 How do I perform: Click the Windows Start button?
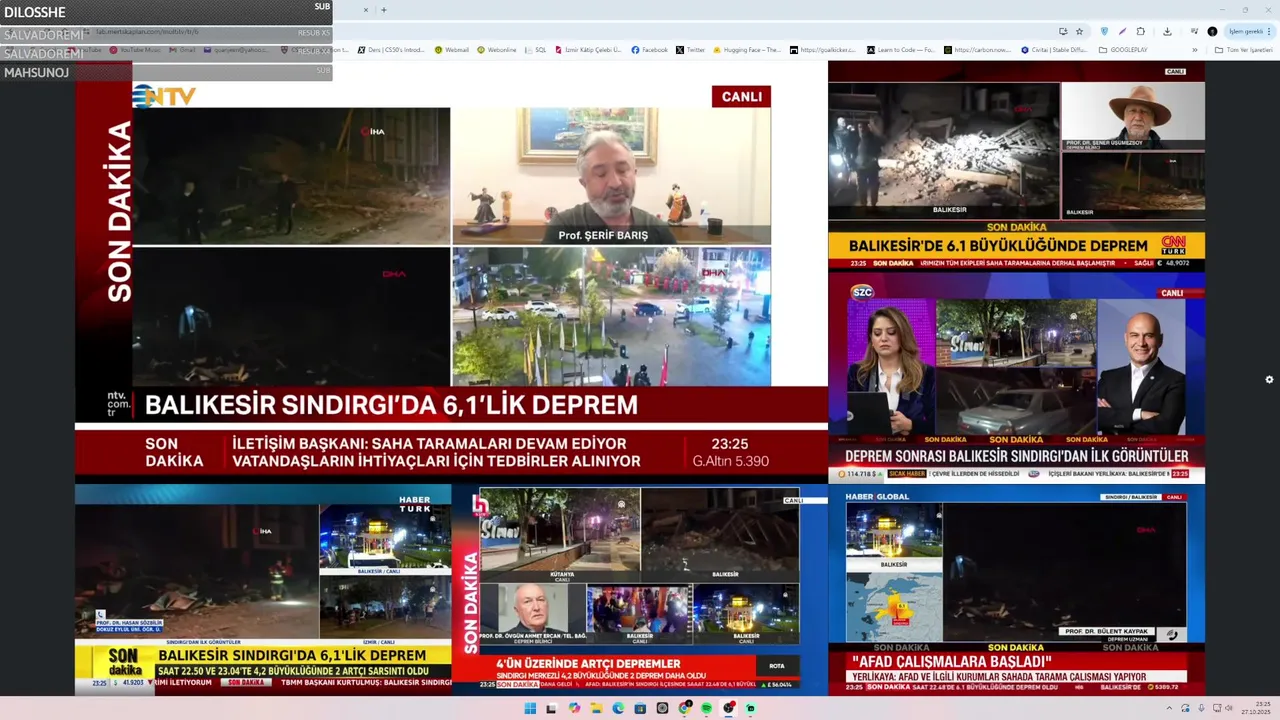point(530,708)
